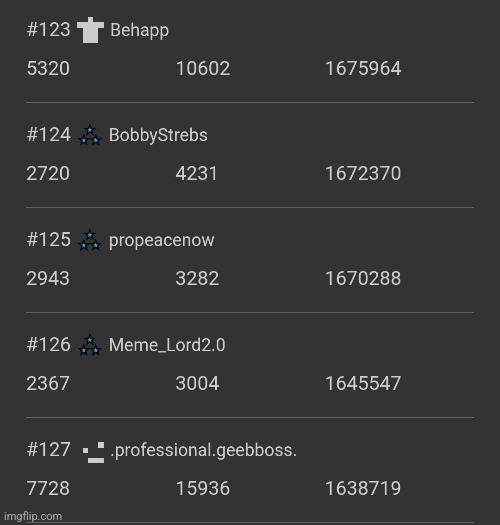The image size is (500, 525).
Task: Select rank #124 label
Action: point(49,135)
